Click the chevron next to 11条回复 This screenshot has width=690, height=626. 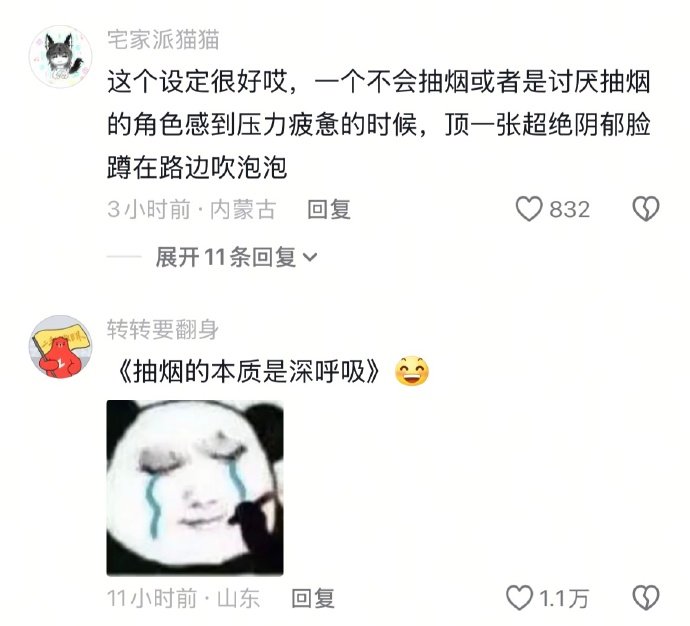310,257
